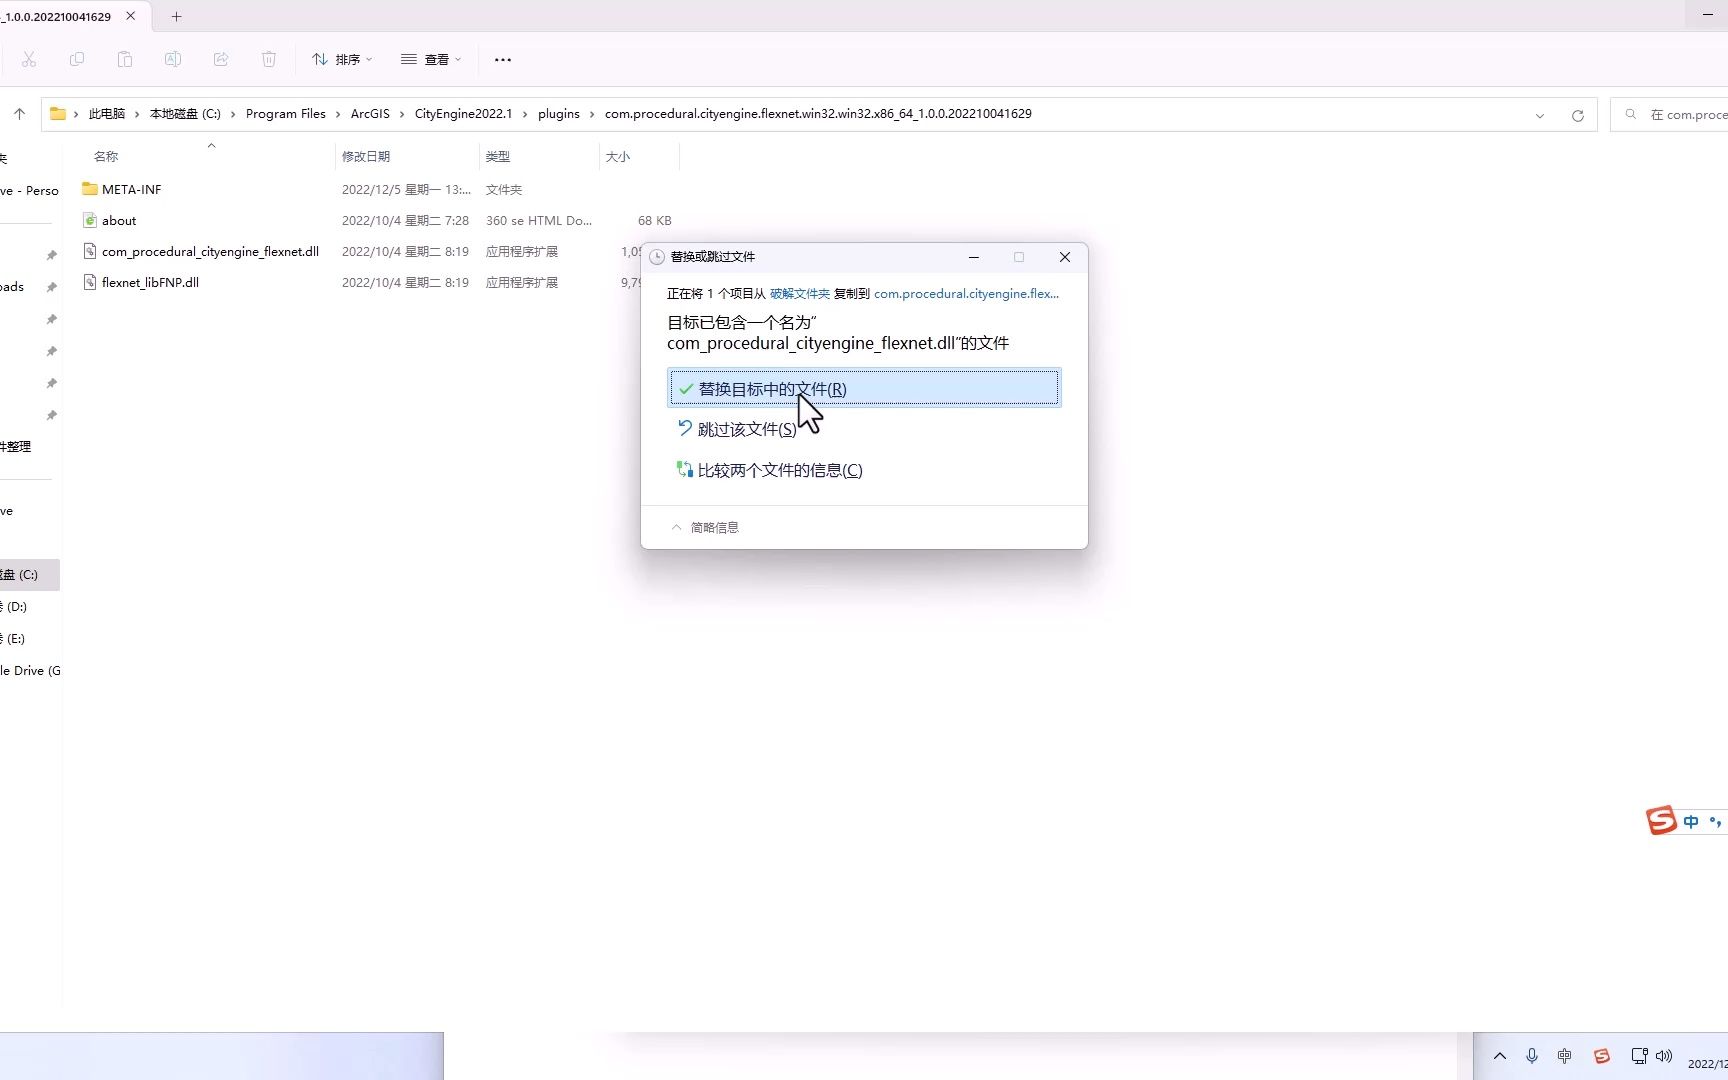This screenshot has height=1080, width=1728.
Task: Click the Share icon in toolbar
Action: coord(221,60)
